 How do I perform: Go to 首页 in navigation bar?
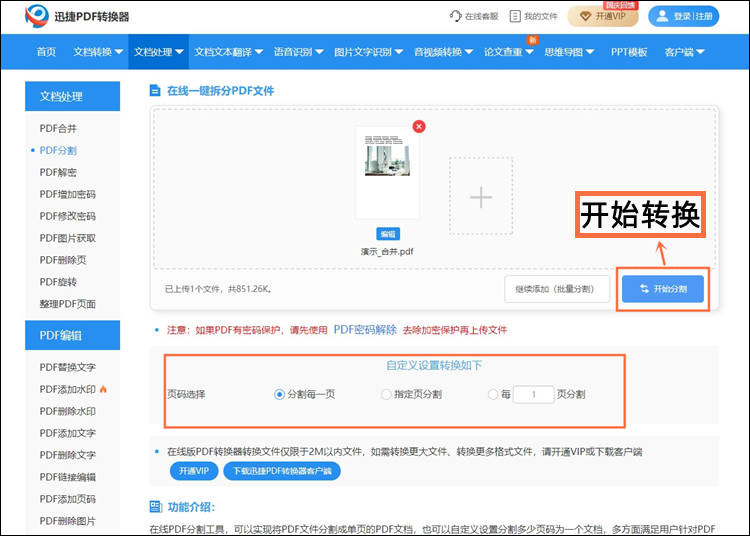pyautogui.click(x=46, y=52)
